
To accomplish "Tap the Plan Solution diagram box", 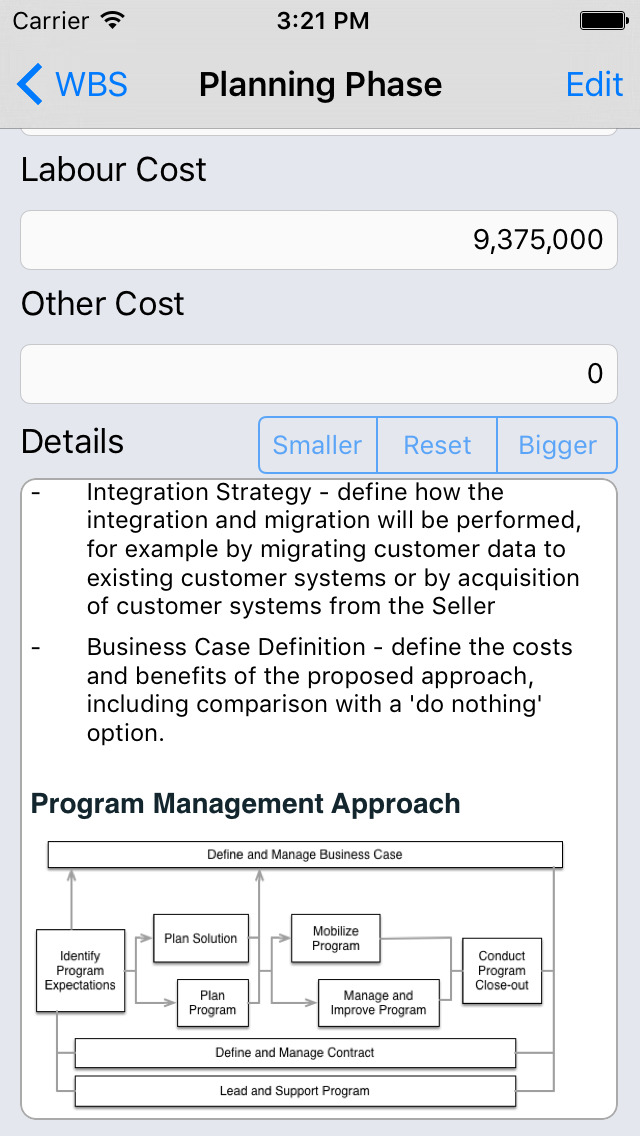I will pyautogui.click(x=201, y=938).
